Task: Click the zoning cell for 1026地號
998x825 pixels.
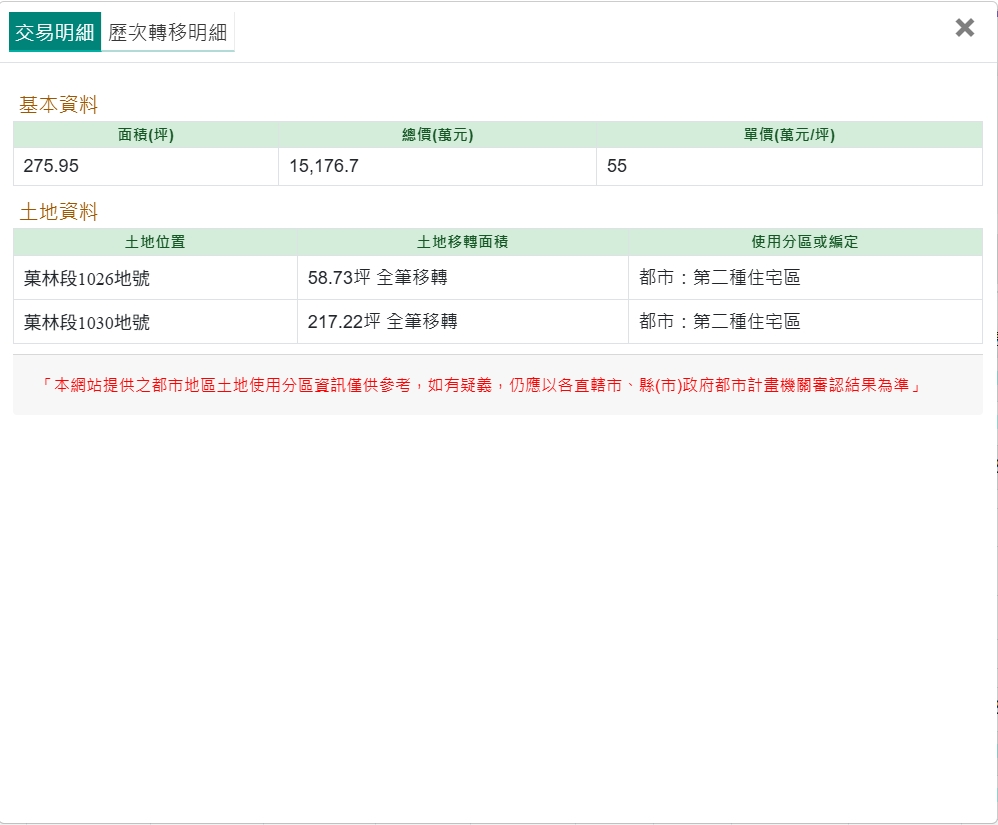Action: [720, 278]
